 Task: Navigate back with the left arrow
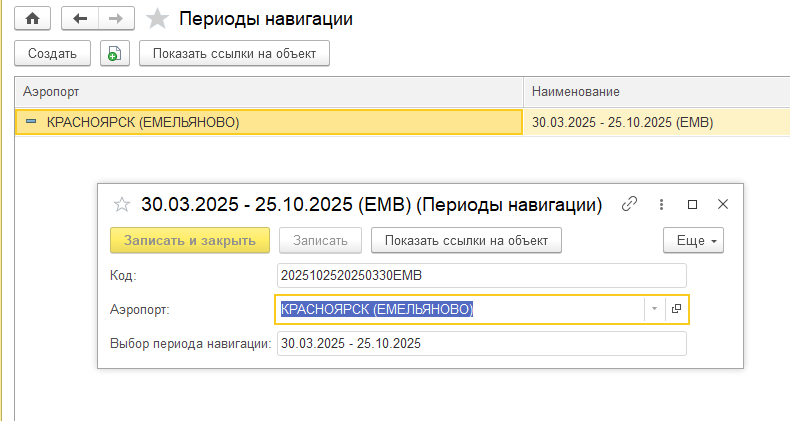(80, 19)
